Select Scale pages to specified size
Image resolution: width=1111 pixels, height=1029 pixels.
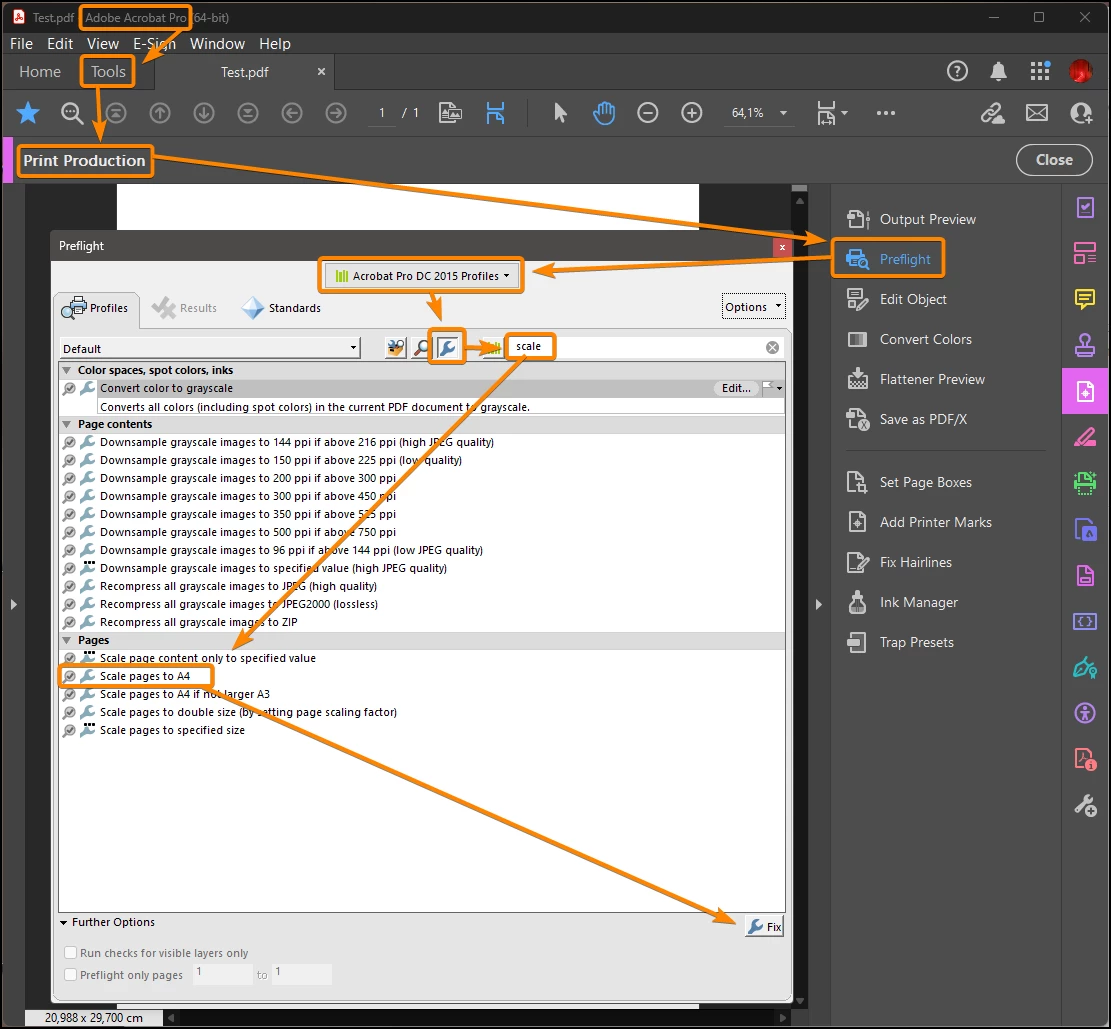tap(172, 730)
